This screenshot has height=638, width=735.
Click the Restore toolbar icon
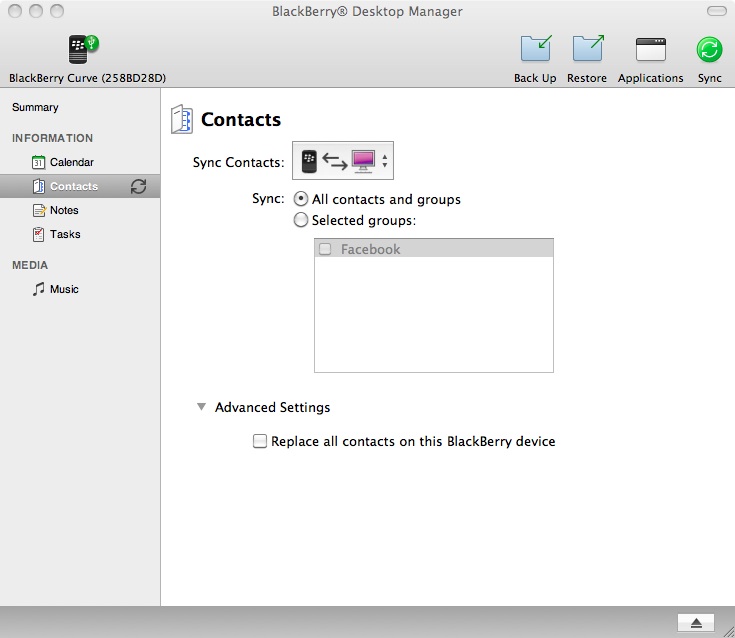587,49
